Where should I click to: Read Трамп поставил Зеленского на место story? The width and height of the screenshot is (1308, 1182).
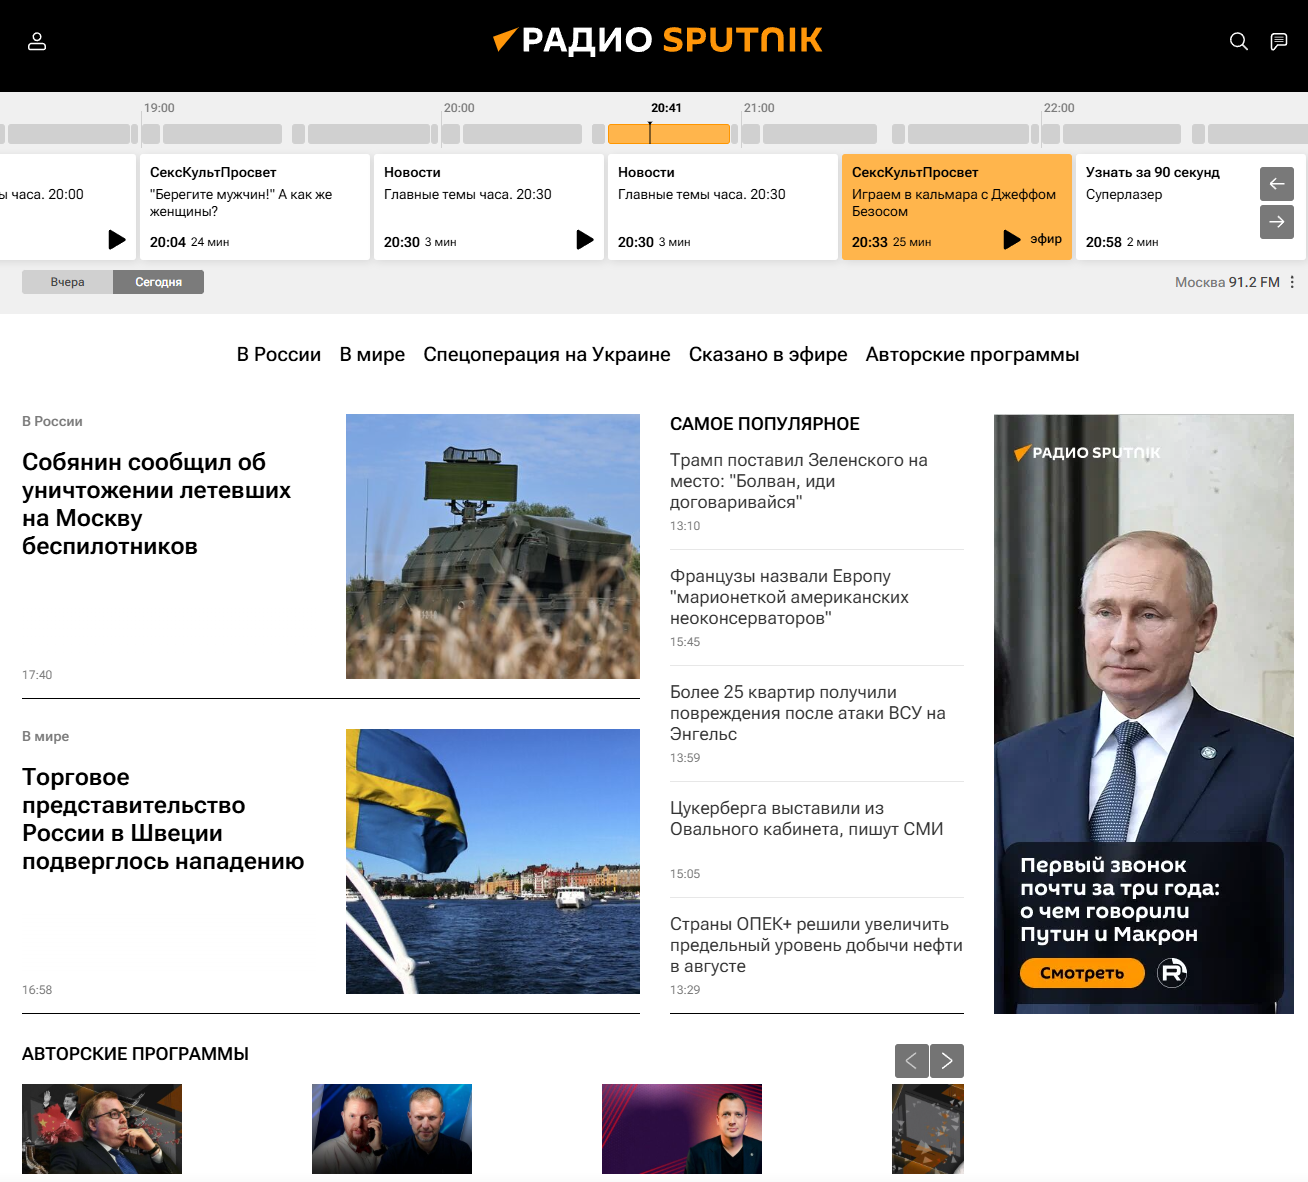tap(799, 481)
